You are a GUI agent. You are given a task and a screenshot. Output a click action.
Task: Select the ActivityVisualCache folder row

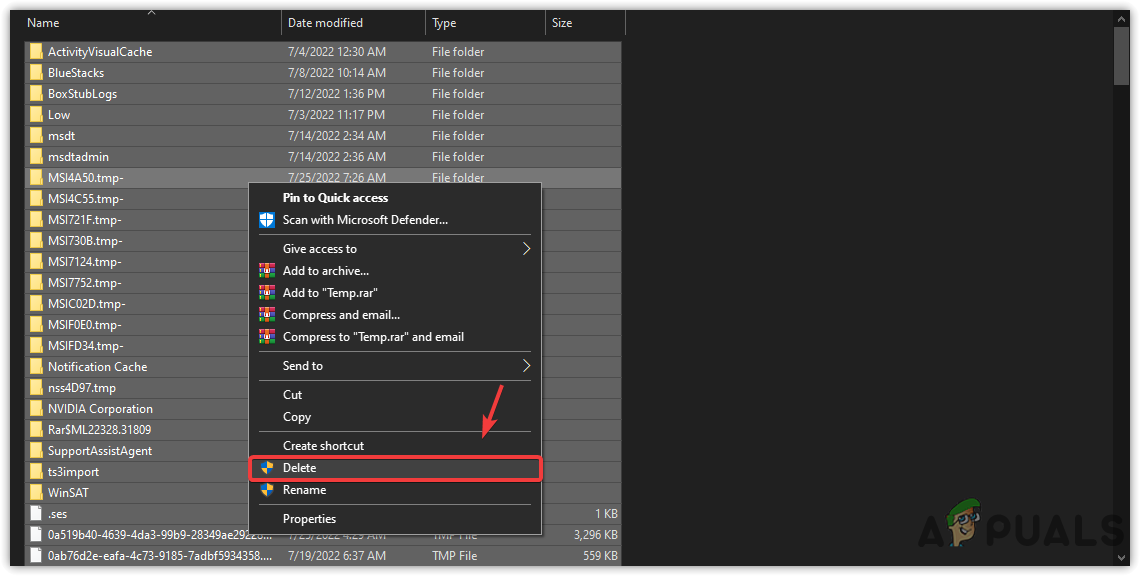(x=100, y=52)
